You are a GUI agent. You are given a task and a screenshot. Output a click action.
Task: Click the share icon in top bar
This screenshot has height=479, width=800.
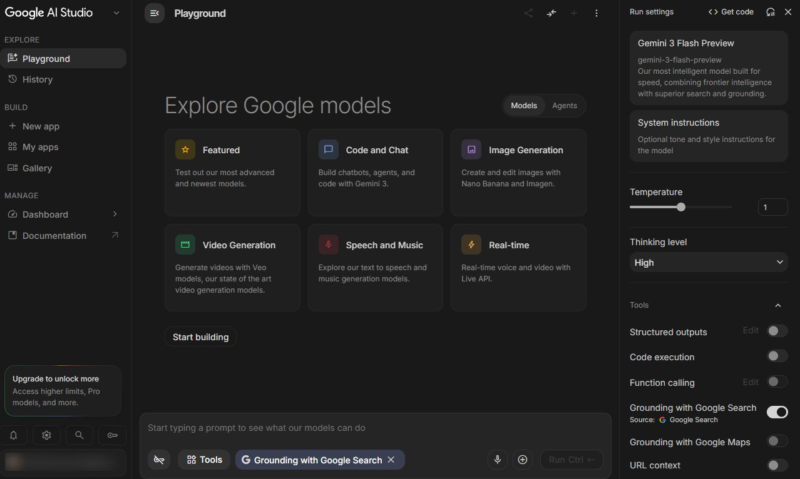[529, 13]
